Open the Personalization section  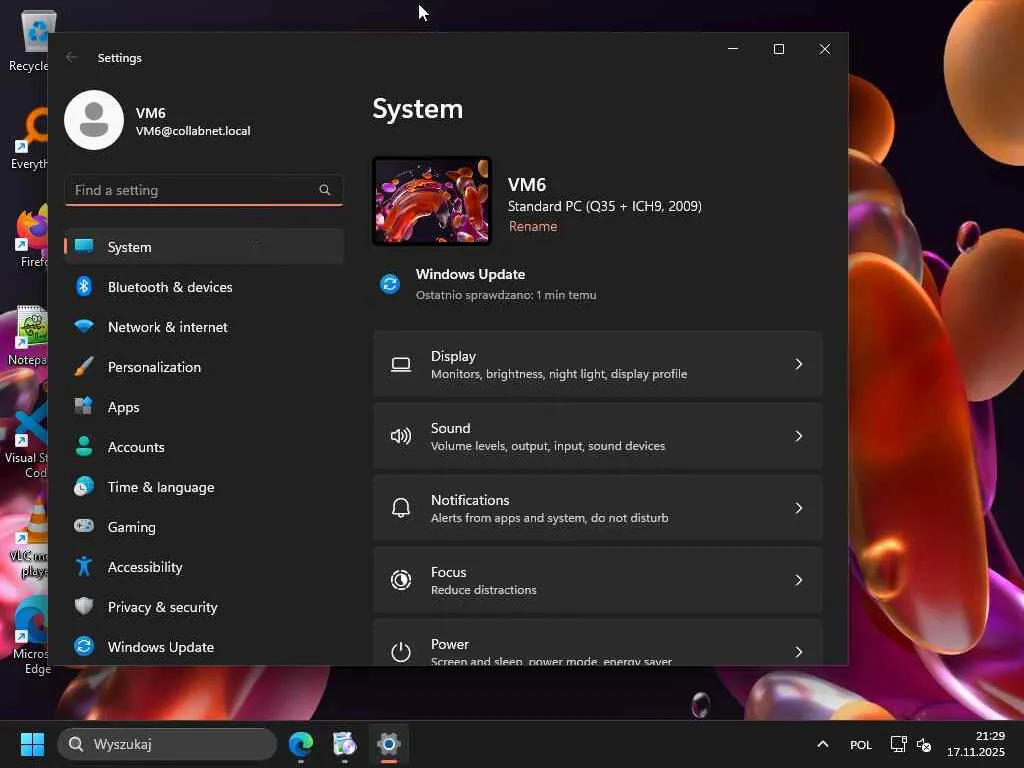[204, 367]
